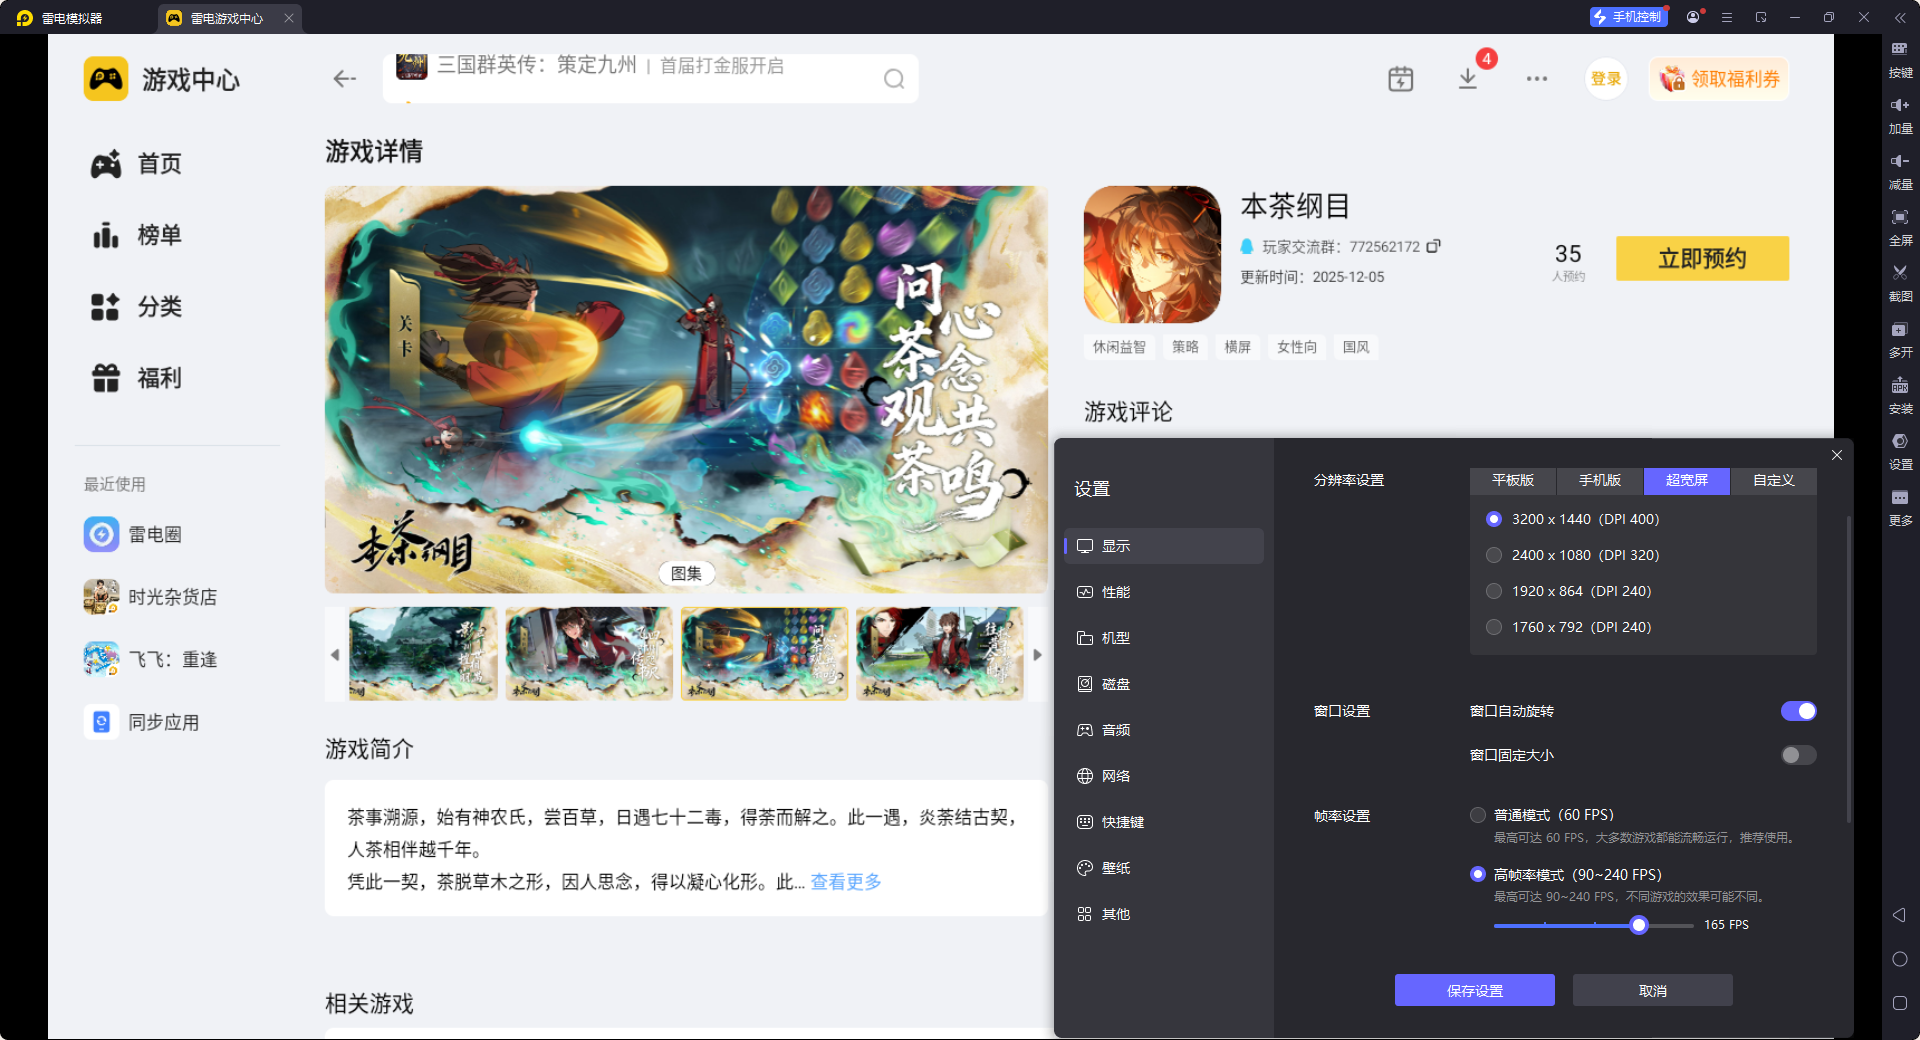Screen dimensions: 1920x1040
Task: Increase volume with the 加量 icon
Action: [x=1900, y=115]
